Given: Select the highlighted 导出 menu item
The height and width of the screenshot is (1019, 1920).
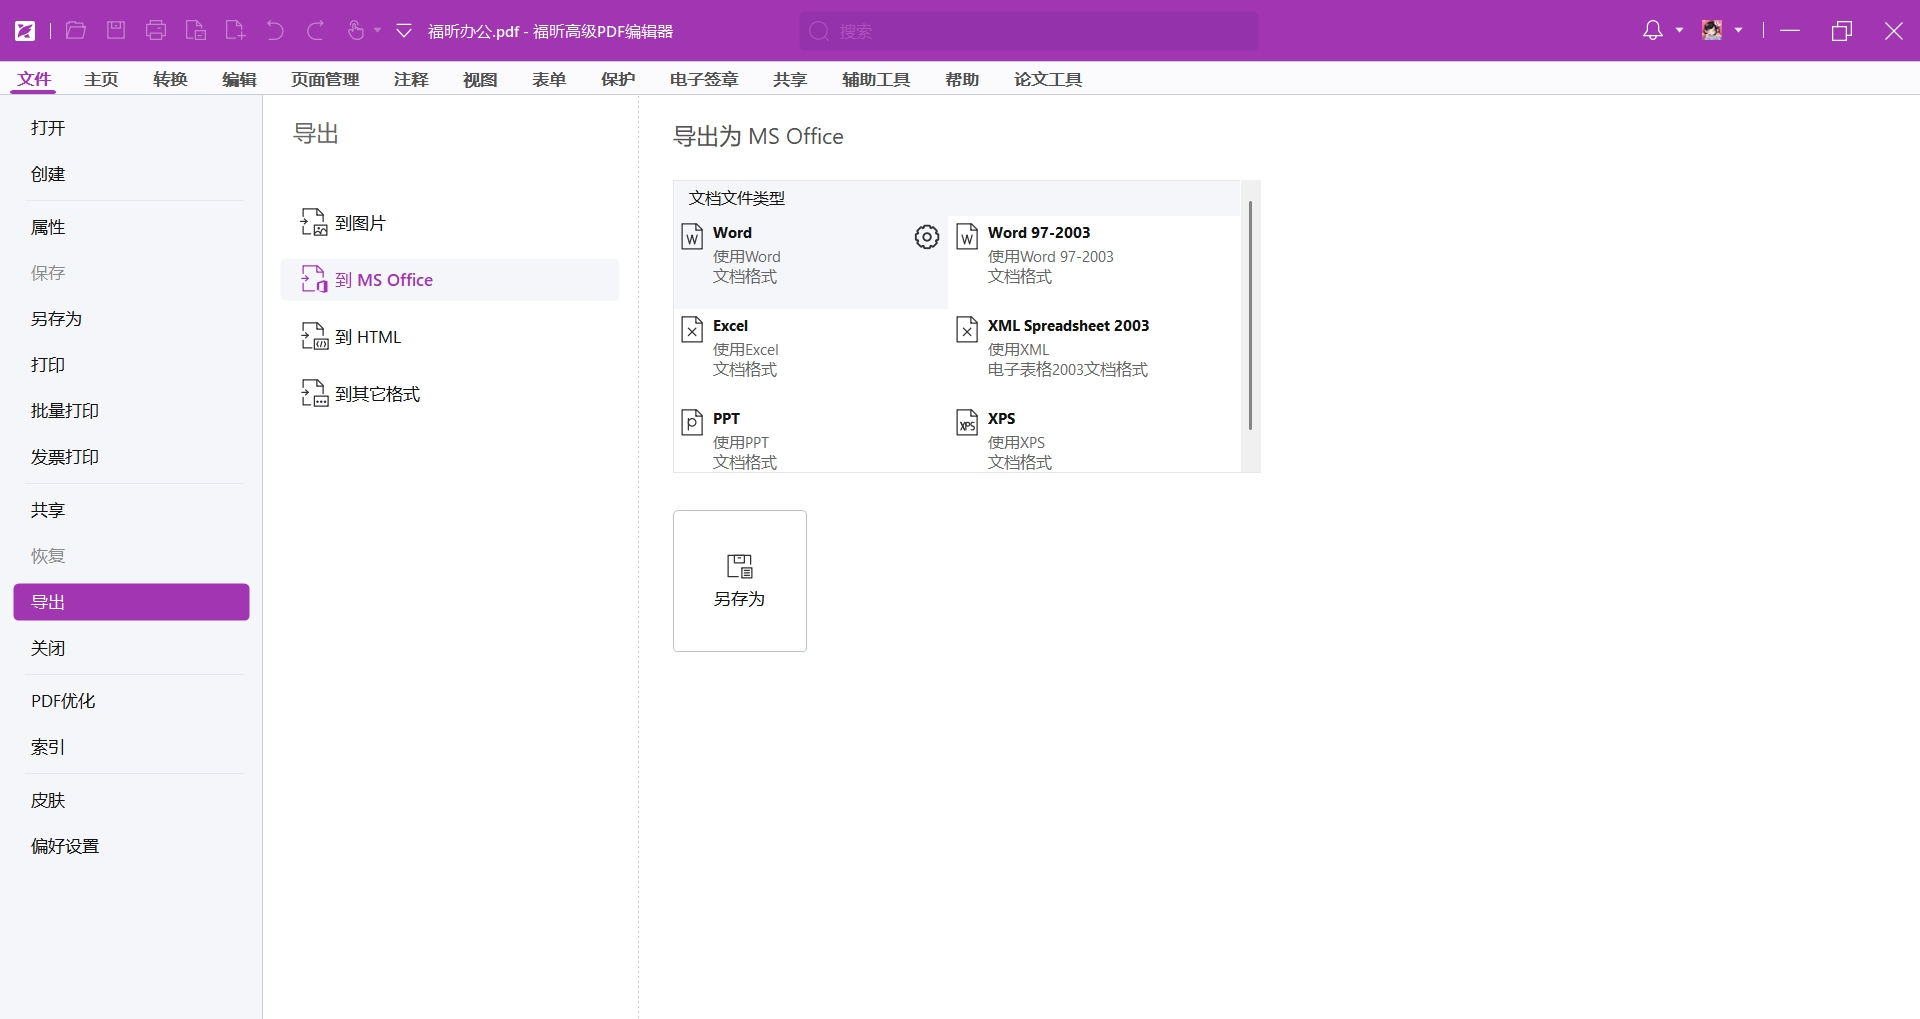Looking at the screenshot, I should tap(131, 602).
